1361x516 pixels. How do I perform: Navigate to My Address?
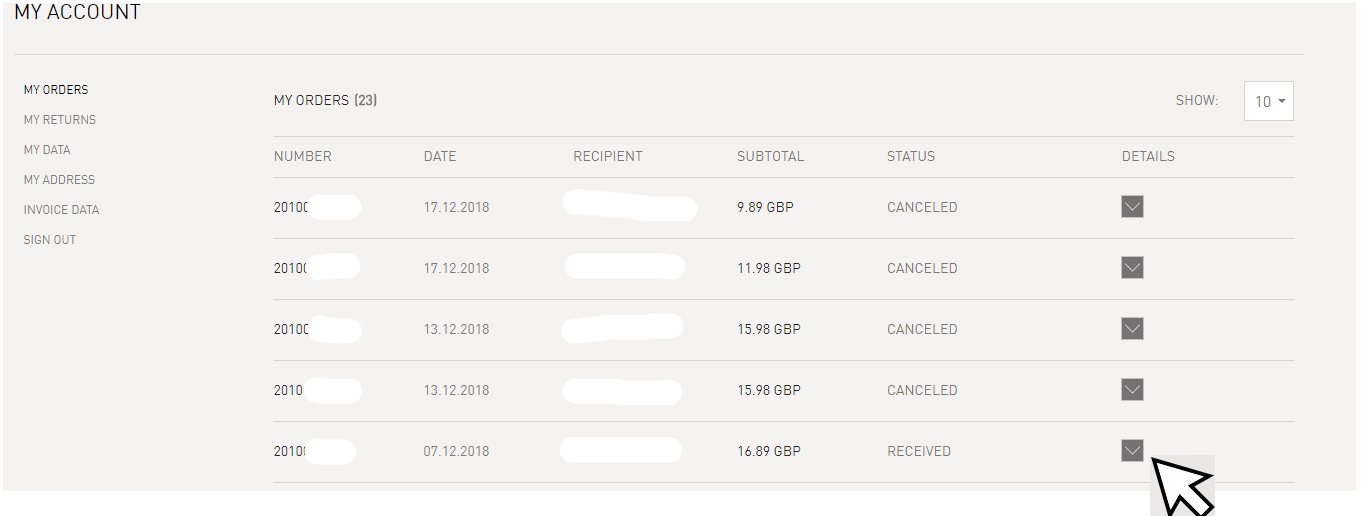point(59,180)
